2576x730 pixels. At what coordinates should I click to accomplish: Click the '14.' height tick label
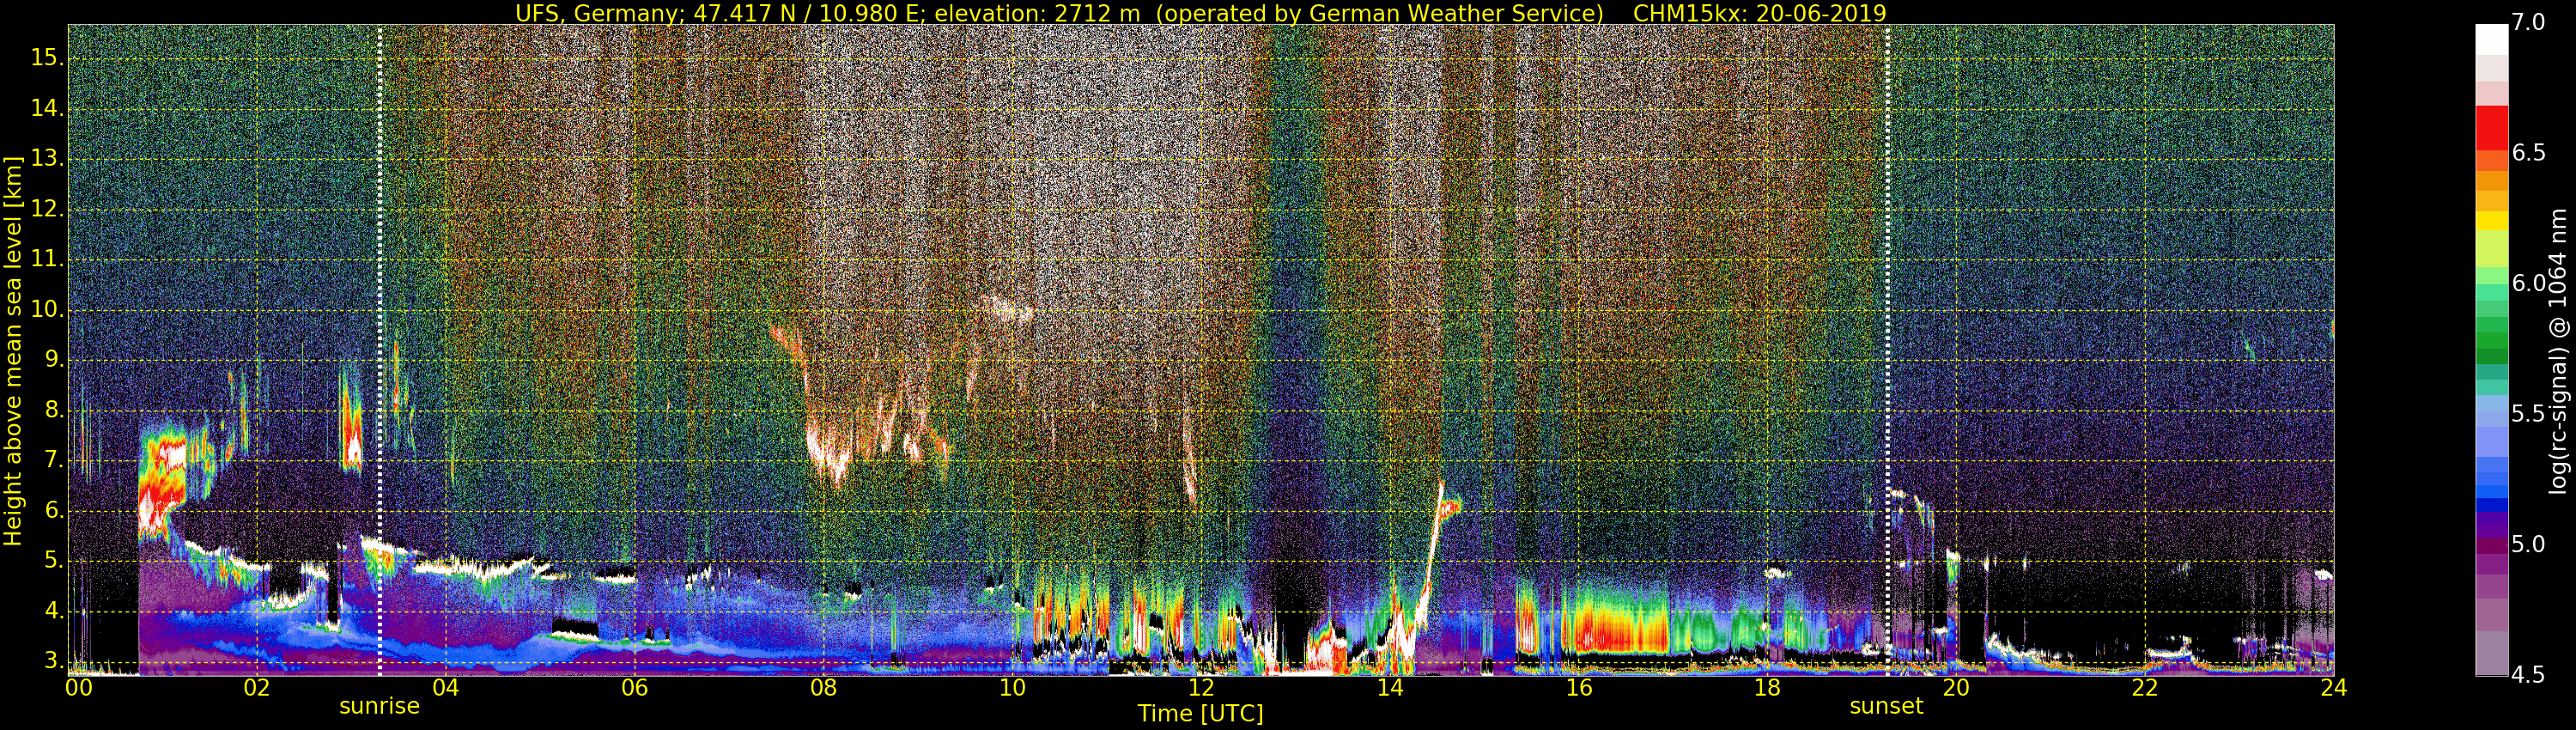pos(47,109)
